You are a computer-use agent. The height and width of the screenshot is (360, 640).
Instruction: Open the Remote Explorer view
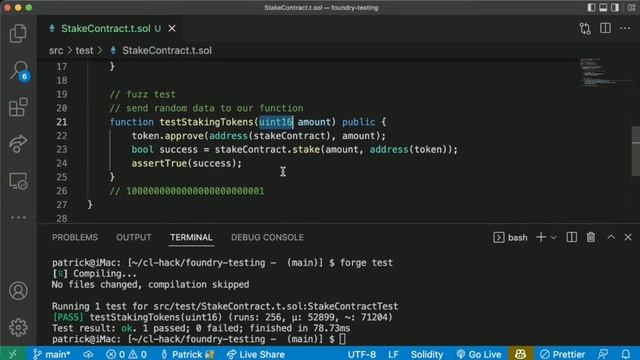tap(18, 180)
